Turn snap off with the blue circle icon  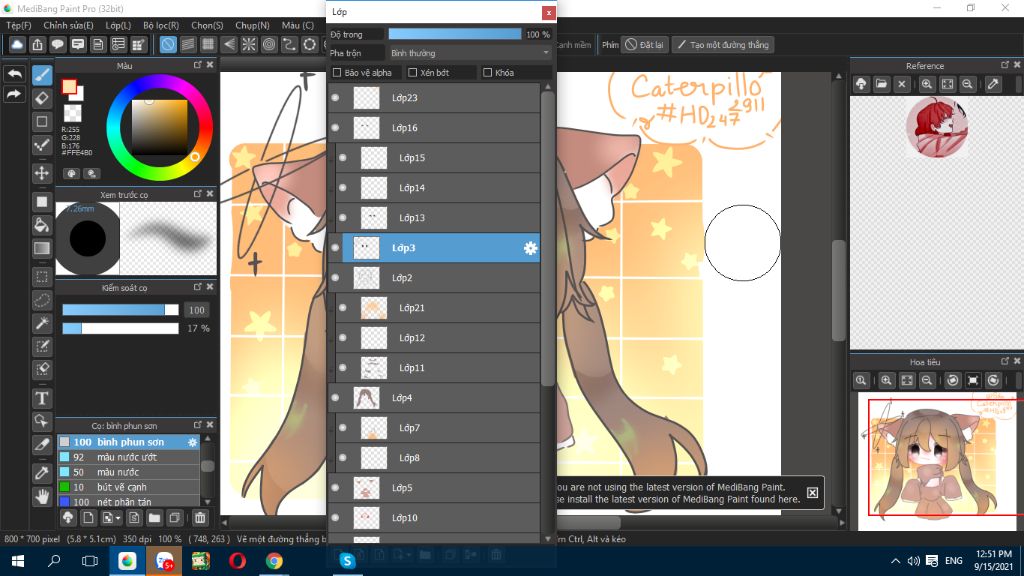pyautogui.click(x=168, y=44)
